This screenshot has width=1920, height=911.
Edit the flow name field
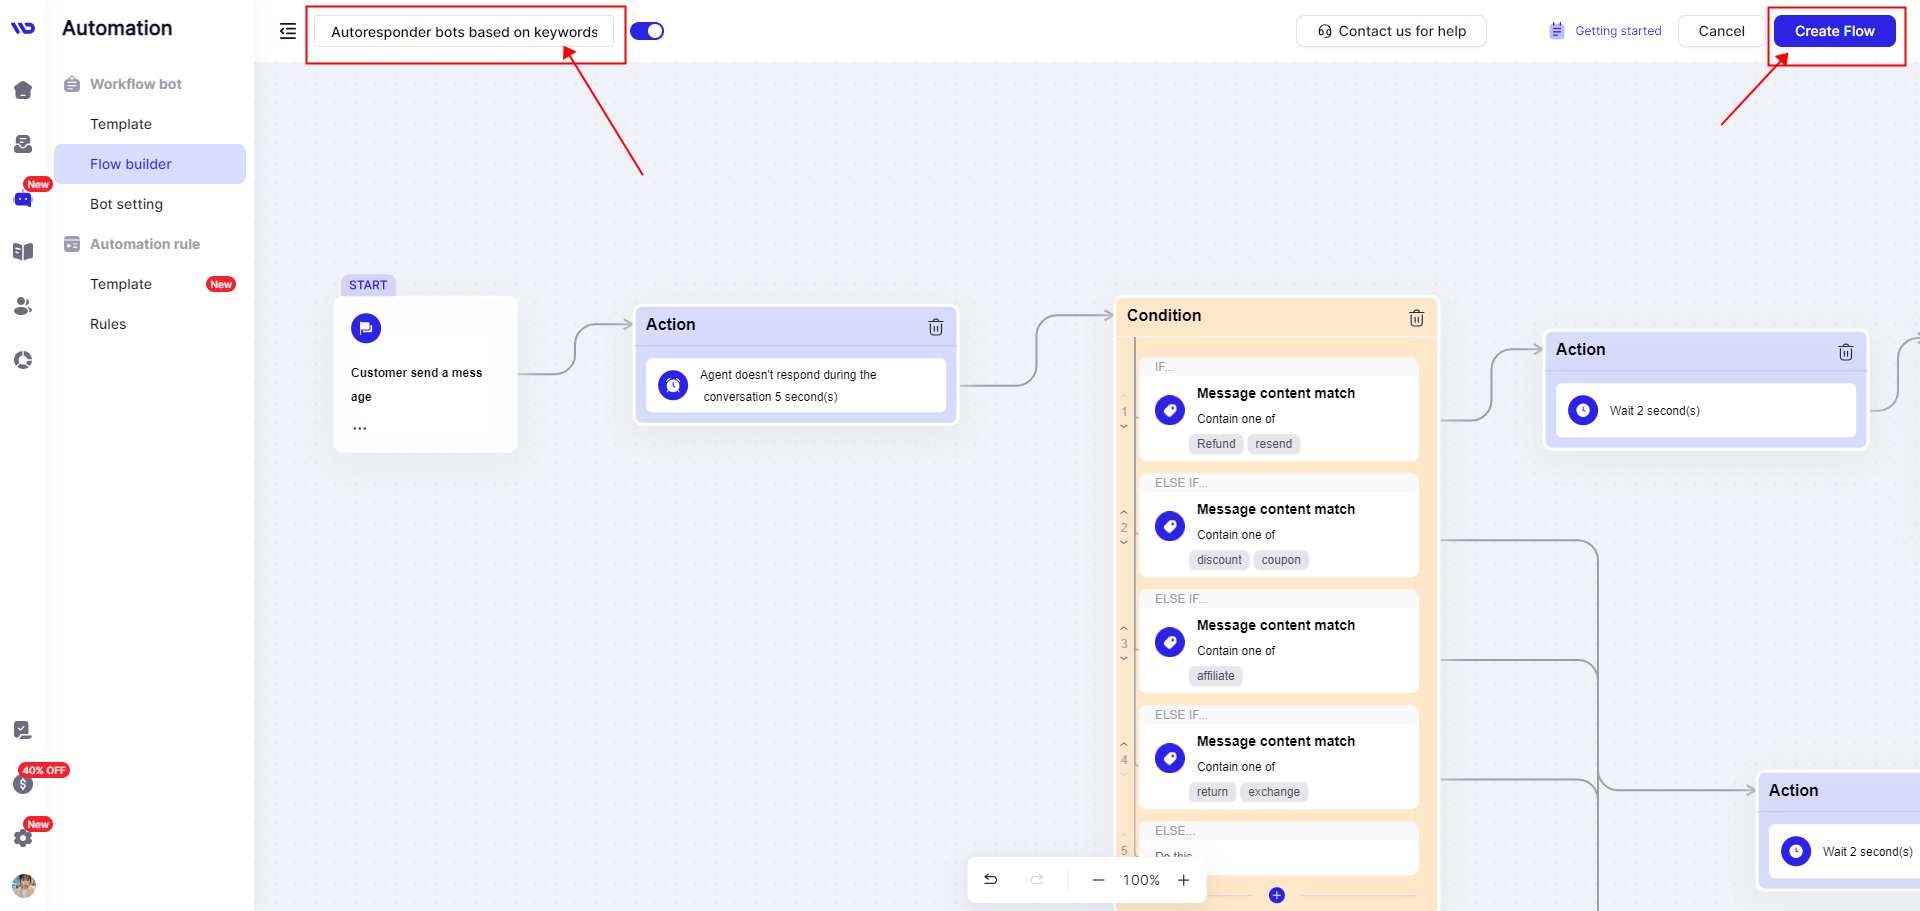pyautogui.click(x=464, y=31)
